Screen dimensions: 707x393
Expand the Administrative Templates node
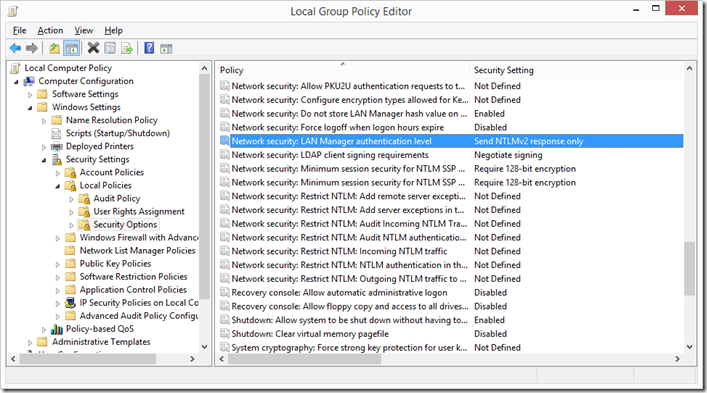[30, 343]
